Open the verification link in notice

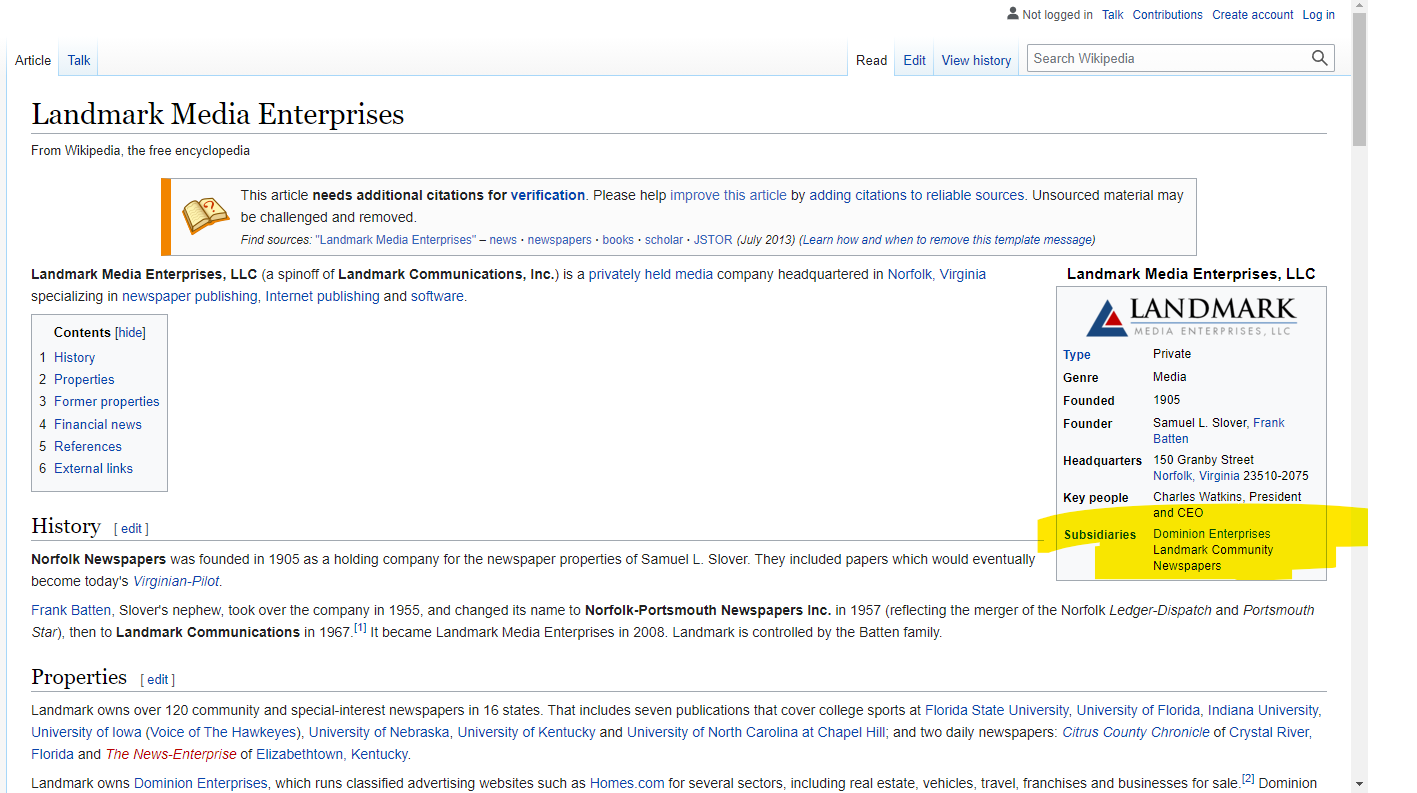pos(548,195)
